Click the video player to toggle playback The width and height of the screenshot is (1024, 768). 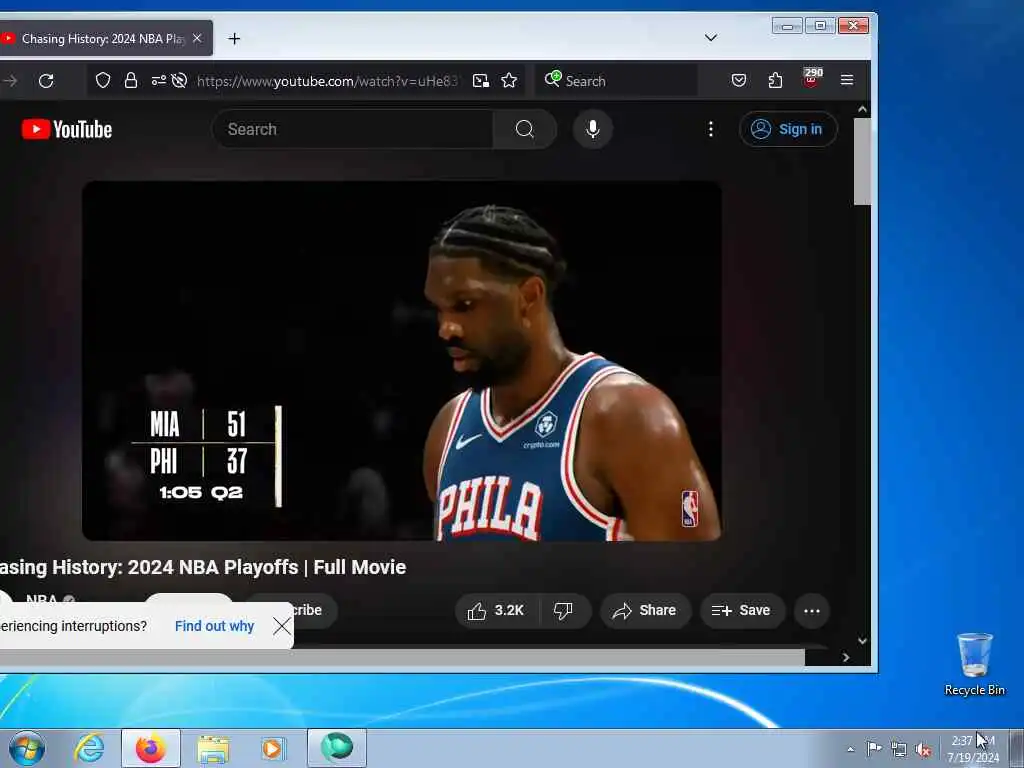click(x=402, y=360)
